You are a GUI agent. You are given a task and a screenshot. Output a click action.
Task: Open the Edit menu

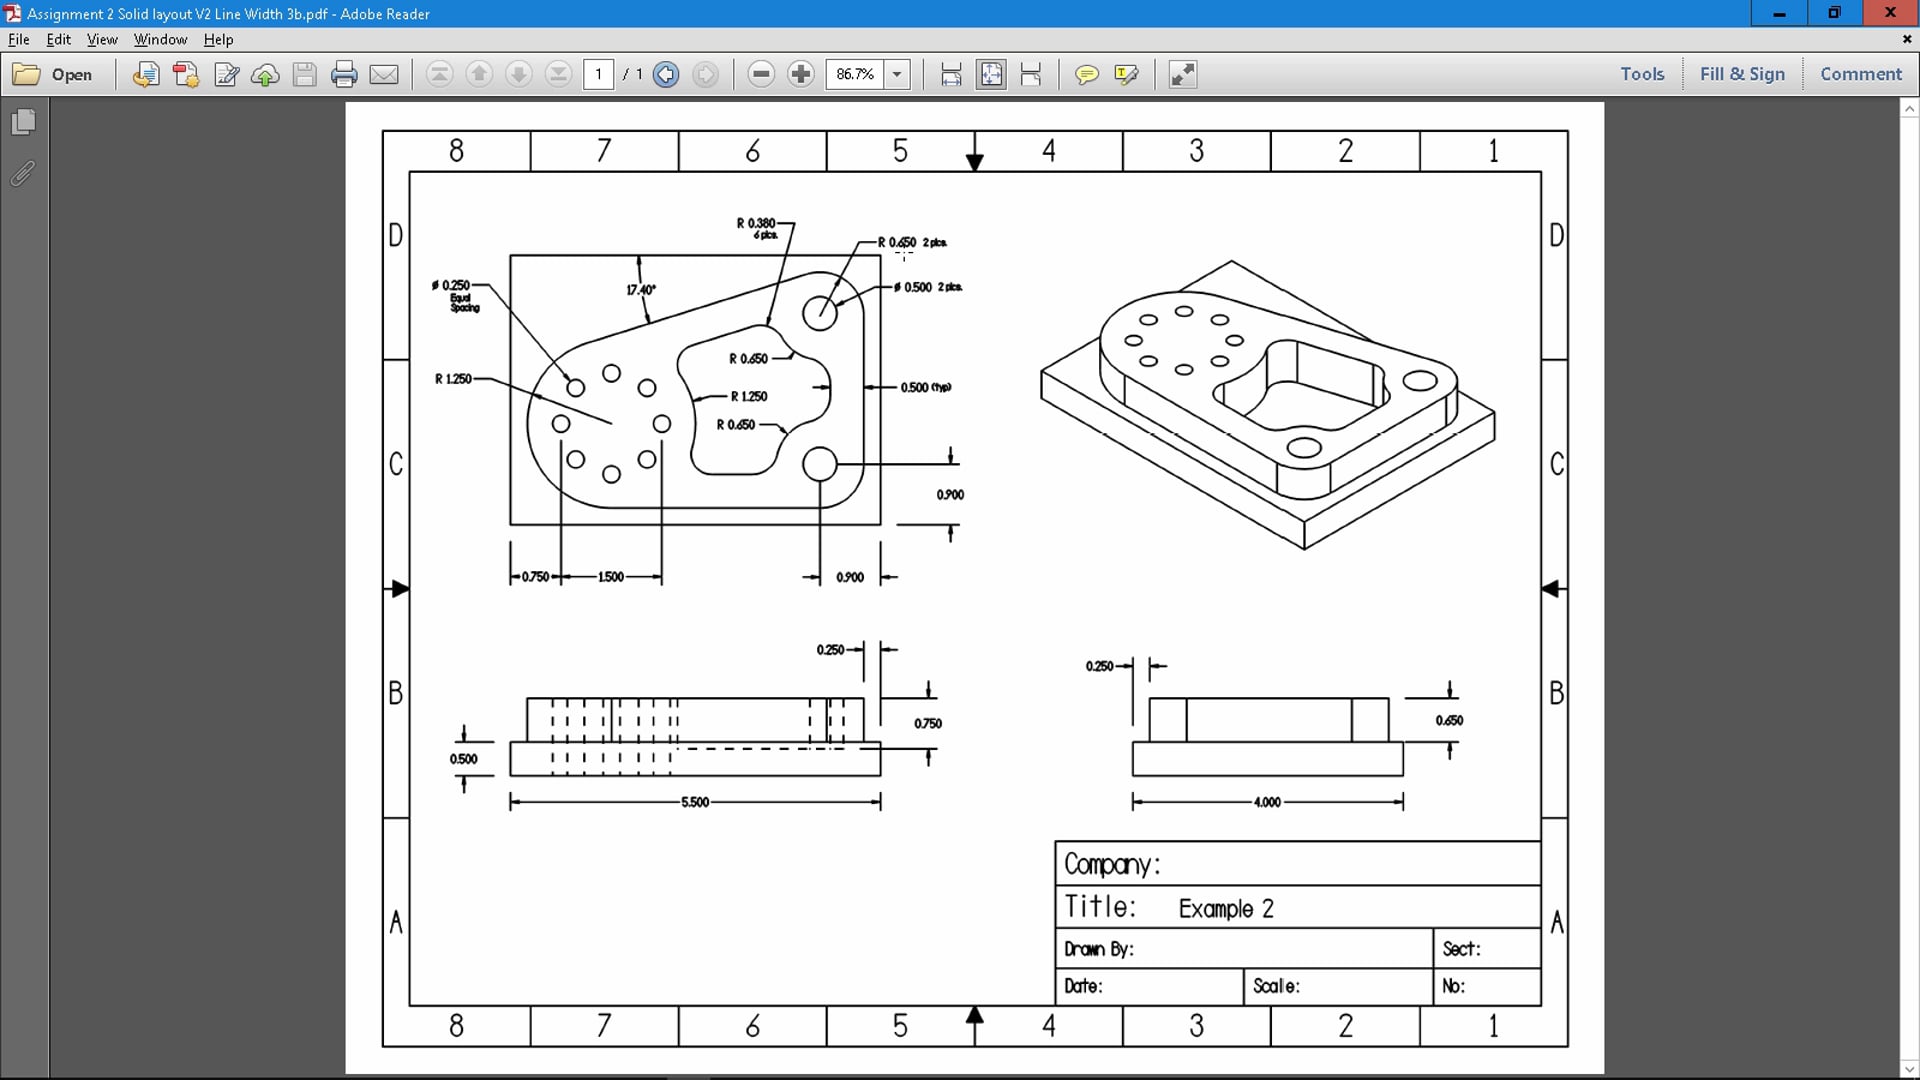click(58, 40)
